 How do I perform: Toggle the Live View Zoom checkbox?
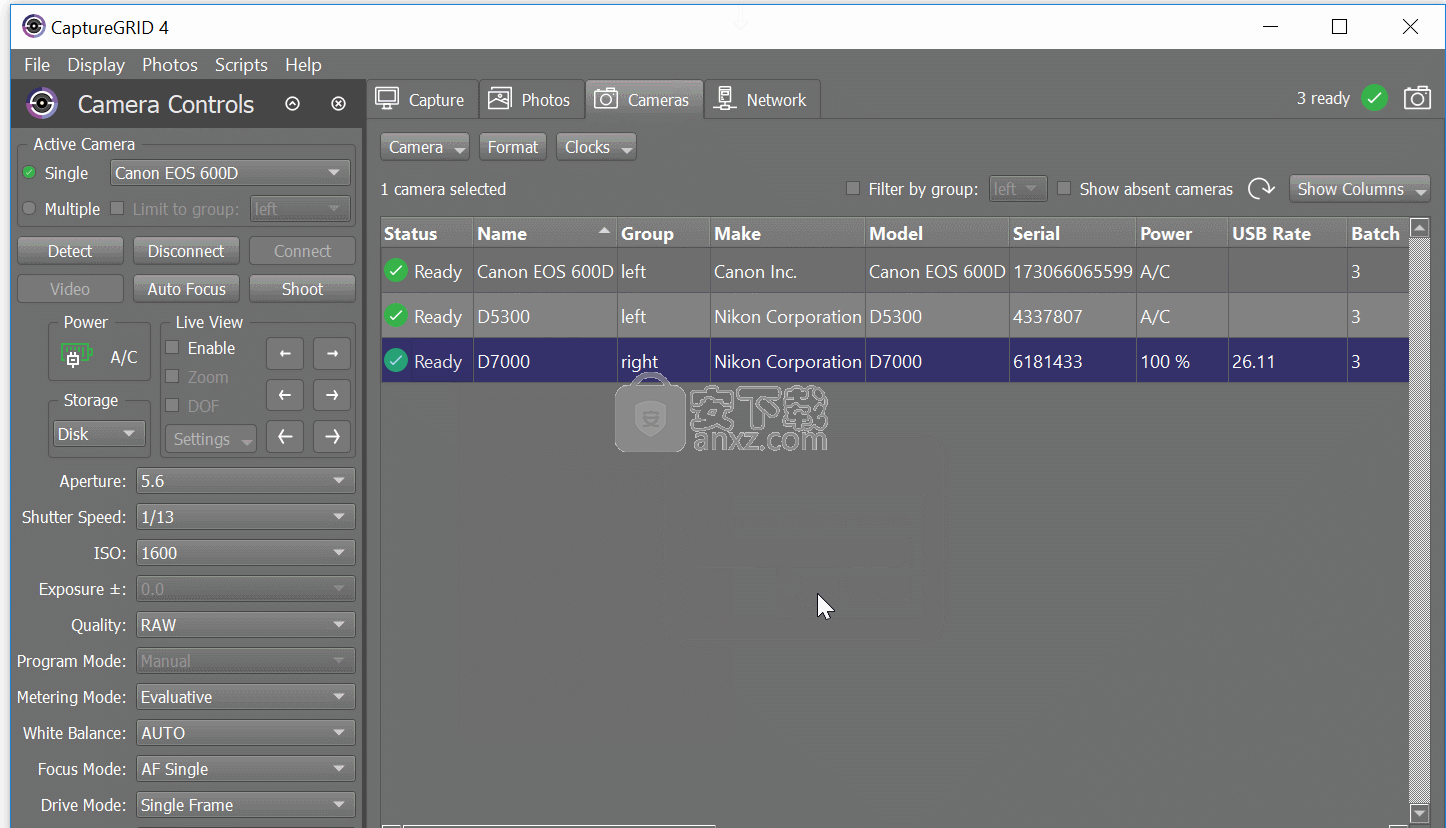[172, 377]
